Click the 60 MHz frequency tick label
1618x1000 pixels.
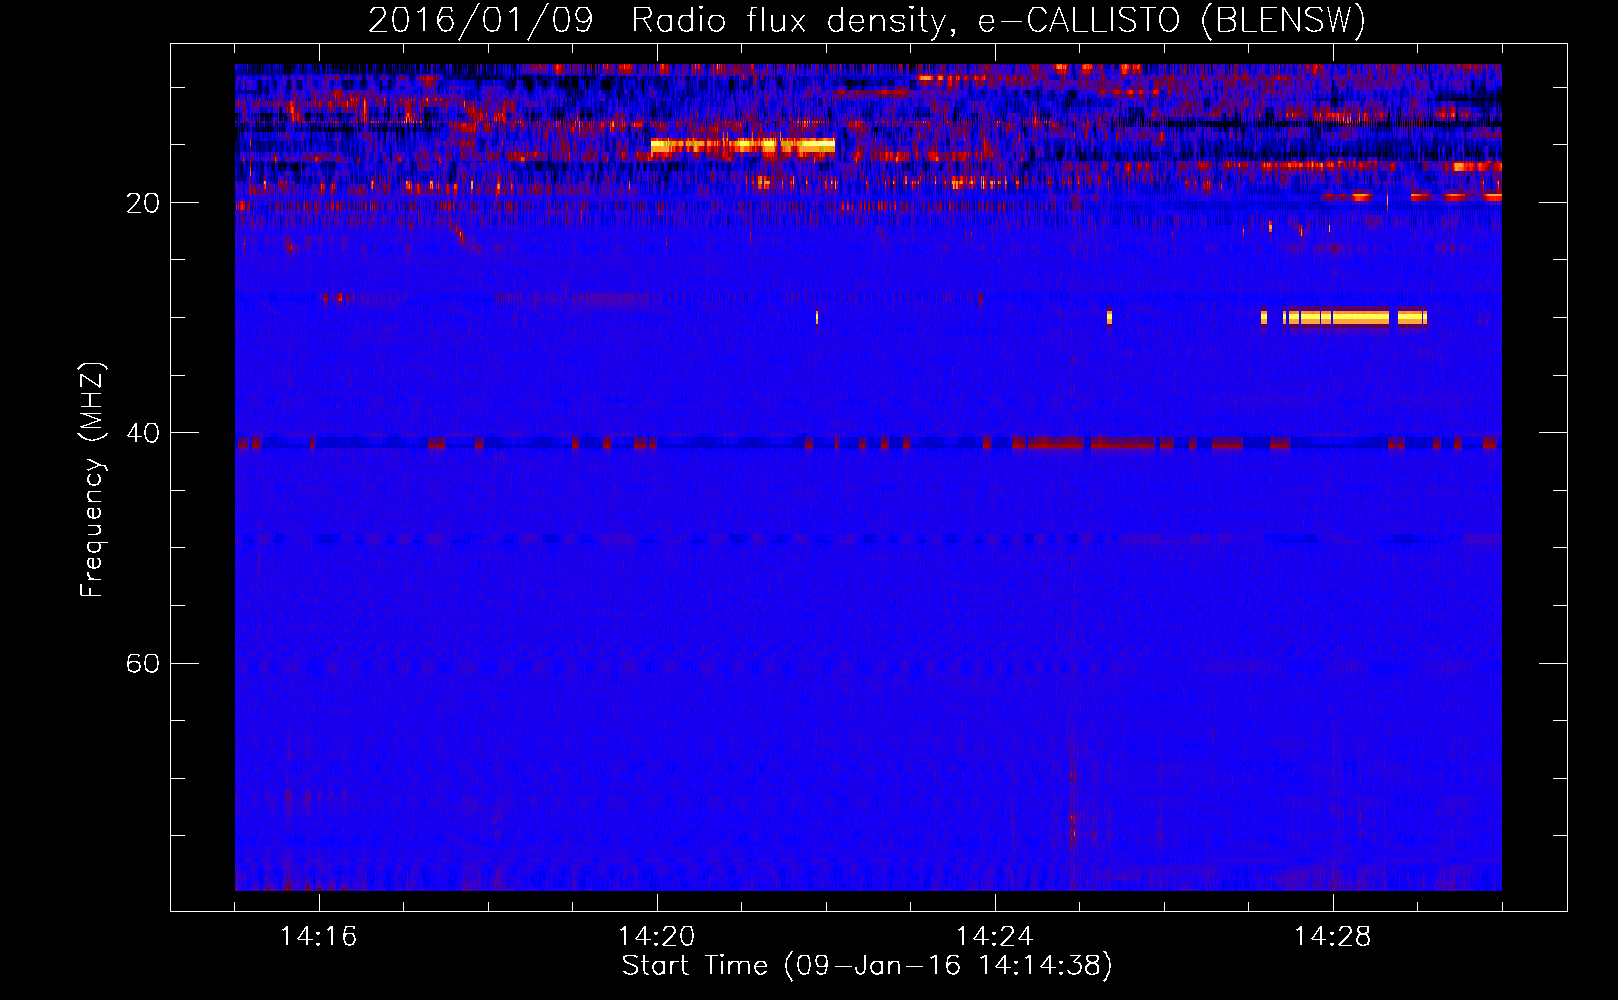coord(143,663)
